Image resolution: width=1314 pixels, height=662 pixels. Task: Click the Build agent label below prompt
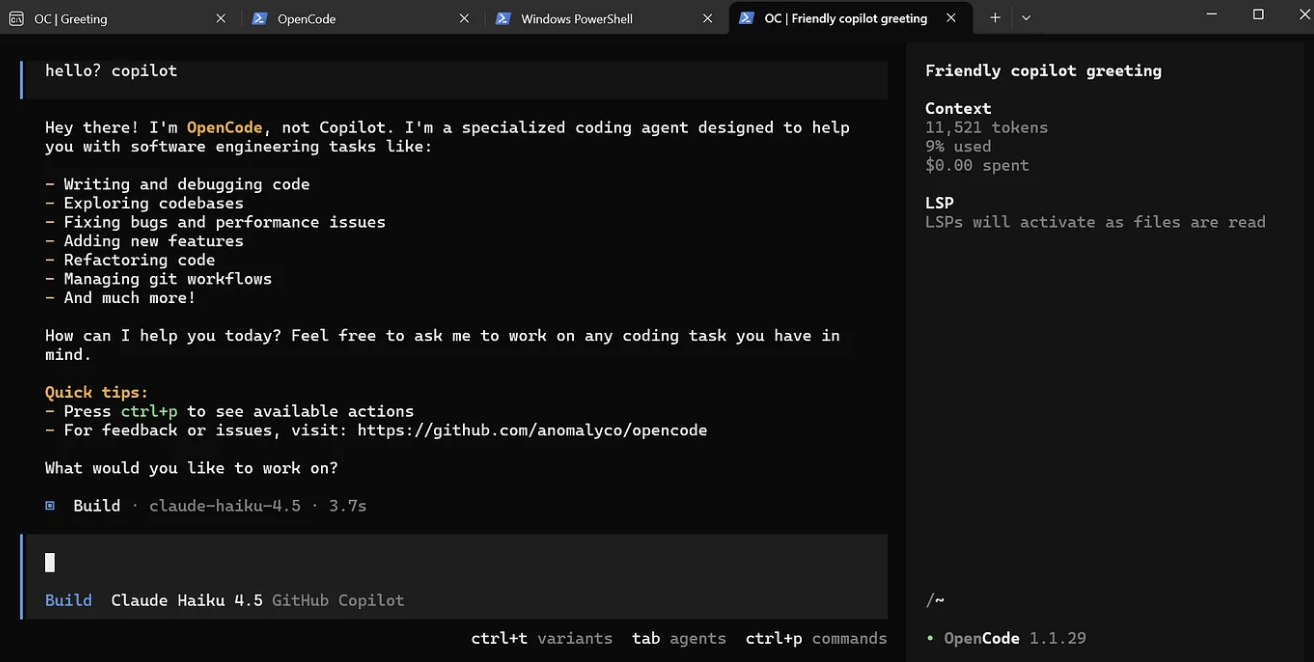tap(68, 600)
